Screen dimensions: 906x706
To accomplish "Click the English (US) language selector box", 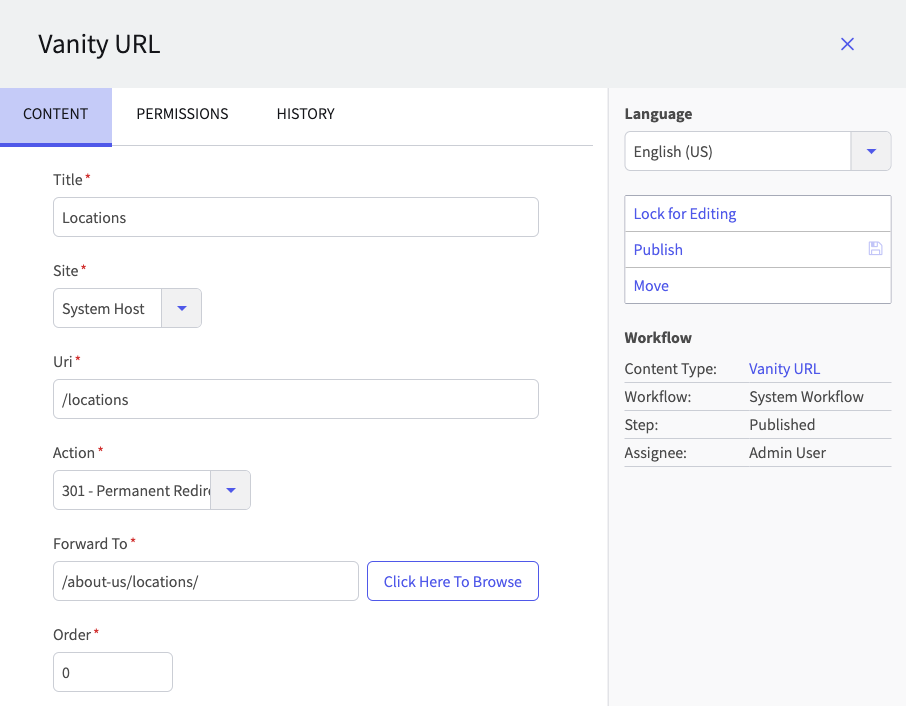I will [x=737, y=151].
